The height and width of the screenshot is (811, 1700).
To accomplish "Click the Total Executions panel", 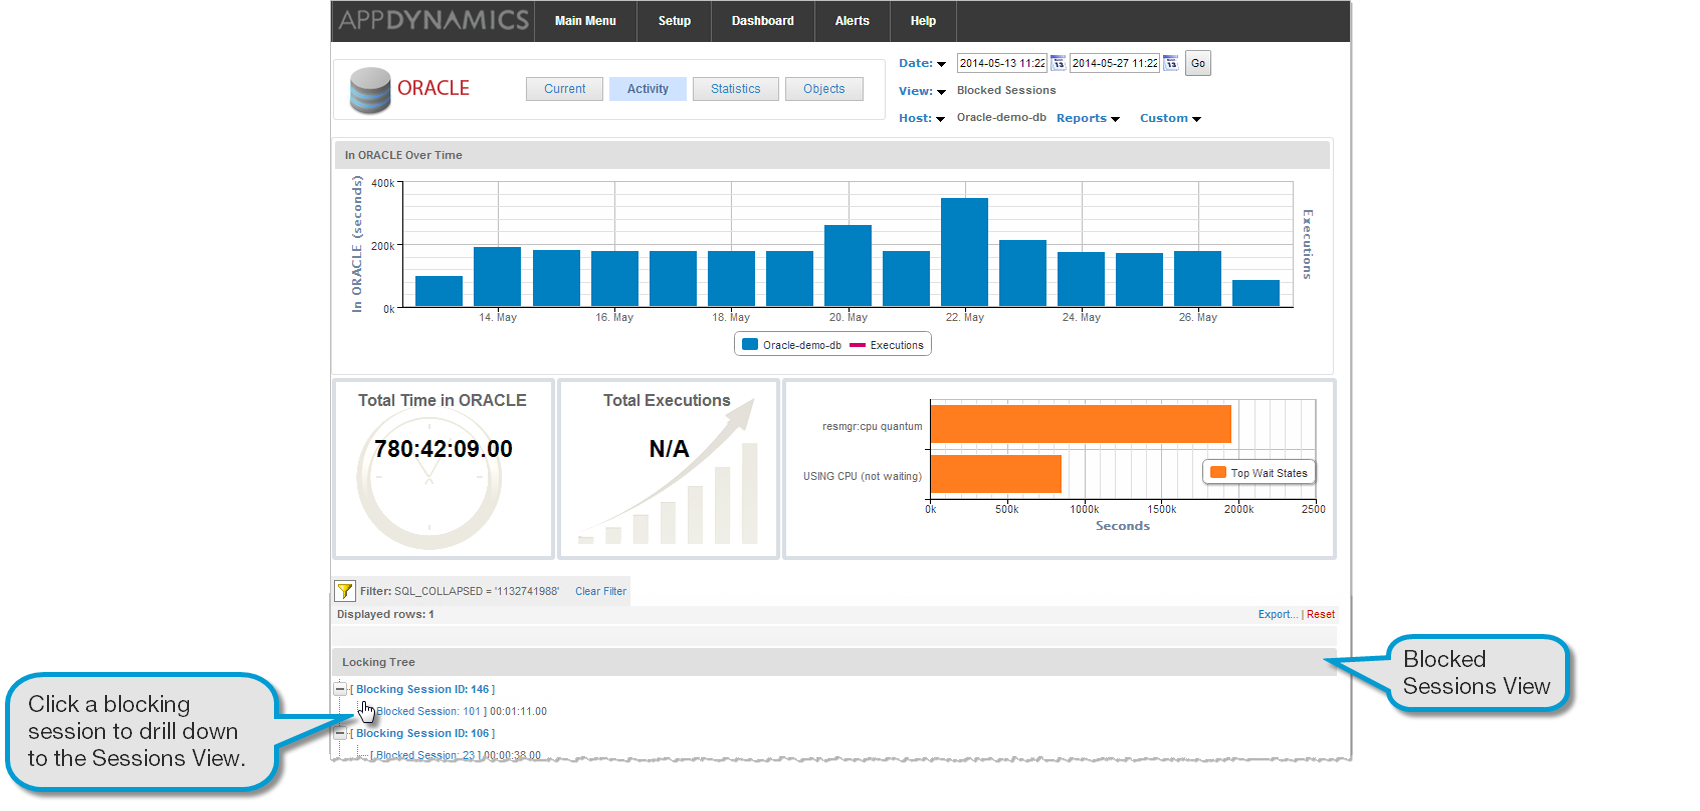I will 668,469.
